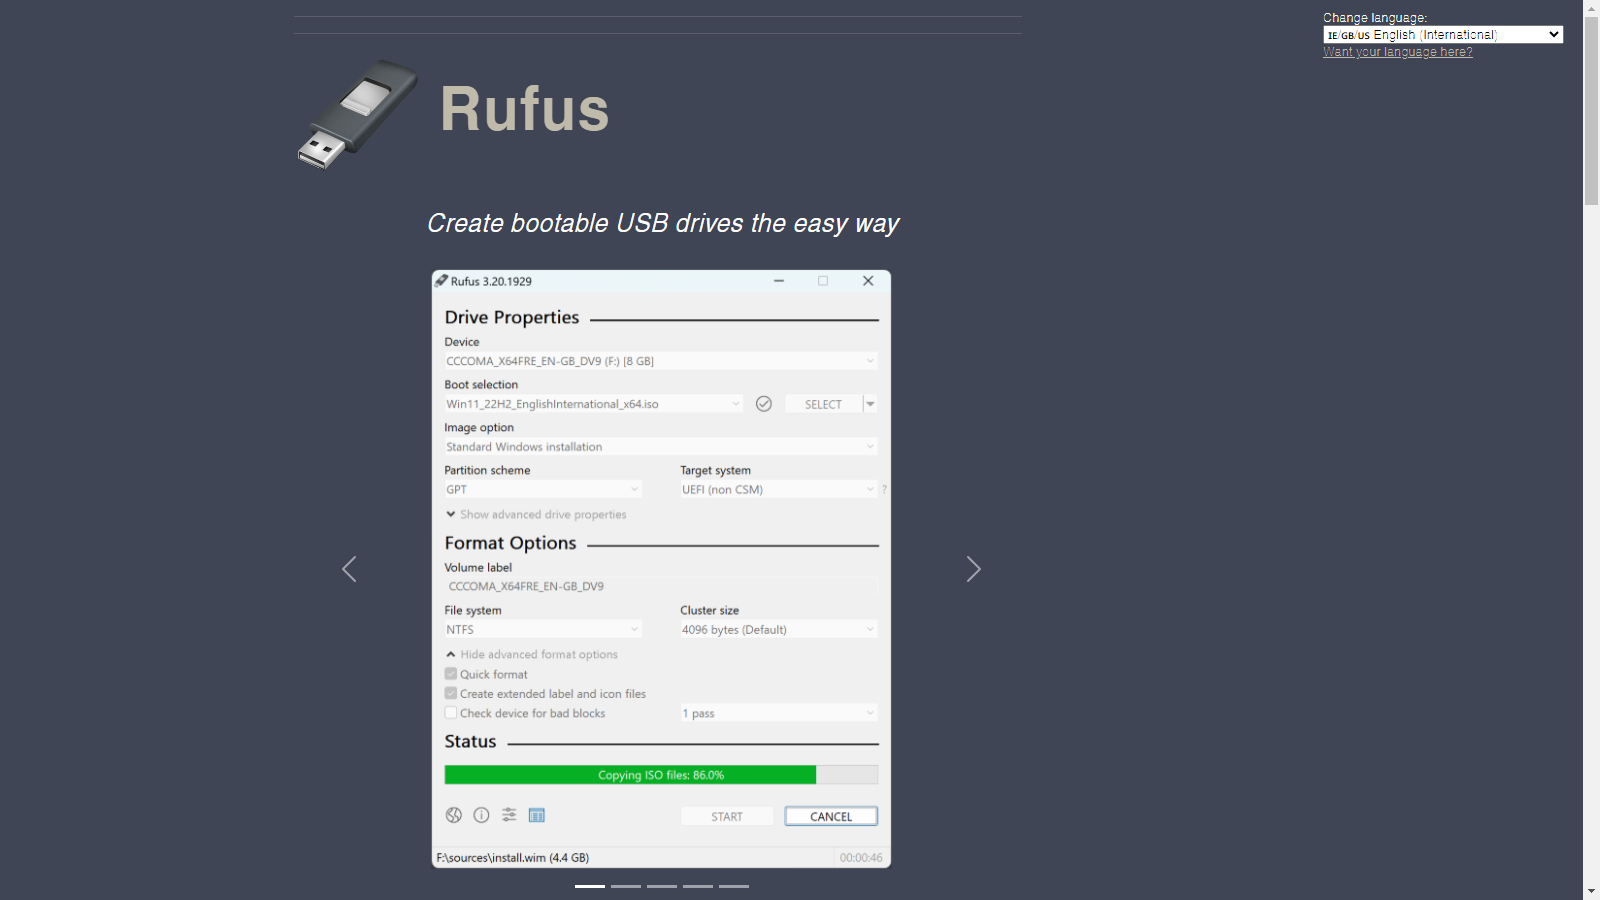The width and height of the screenshot is (1600, 900).
Task: Click the Rufus USB drive logo
Action: pos(358,114)
